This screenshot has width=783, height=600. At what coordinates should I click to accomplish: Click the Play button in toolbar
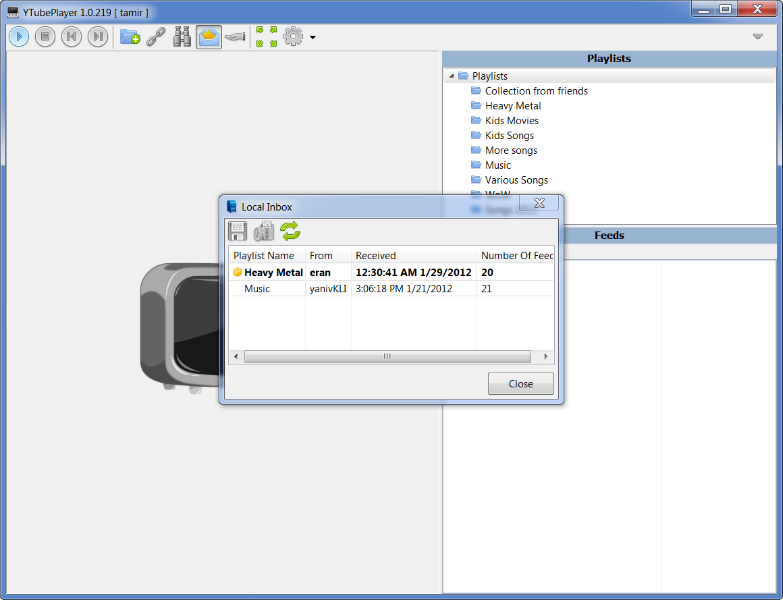(x=19, y=37)
